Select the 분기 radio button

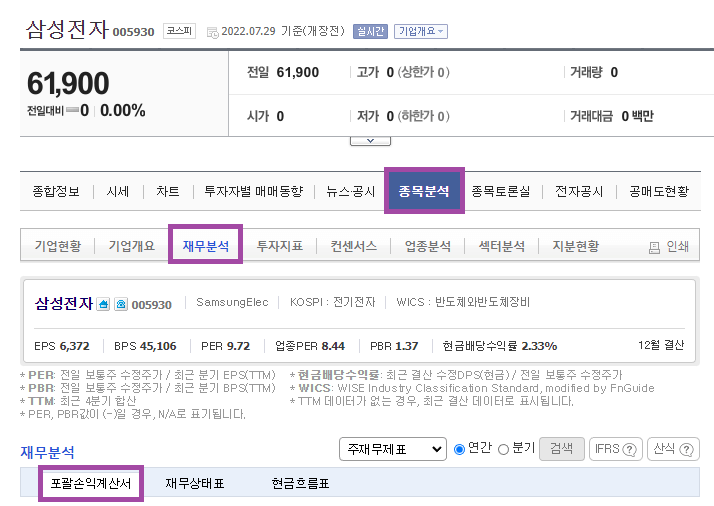(x=503, y=450)
